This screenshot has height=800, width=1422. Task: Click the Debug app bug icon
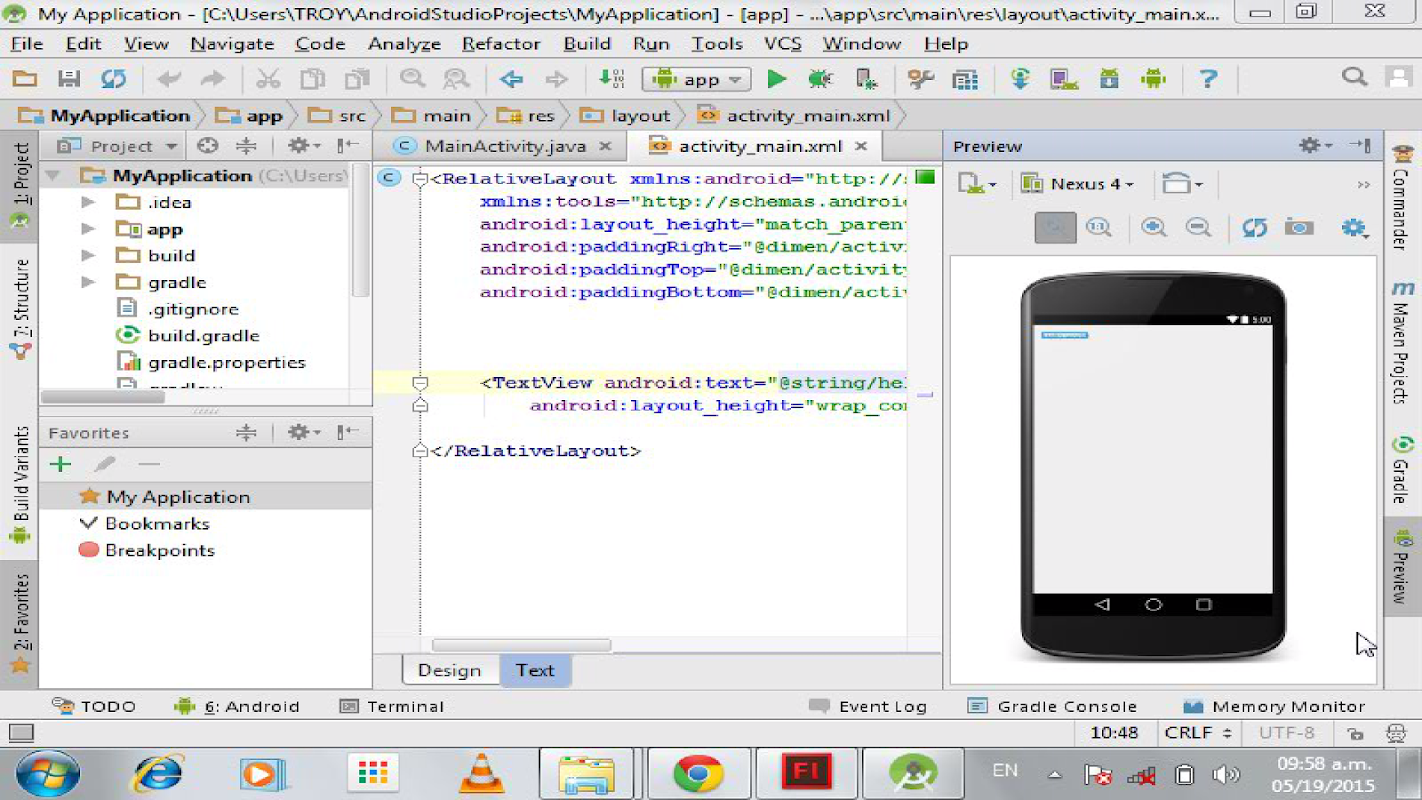click(x=820, y=79)
